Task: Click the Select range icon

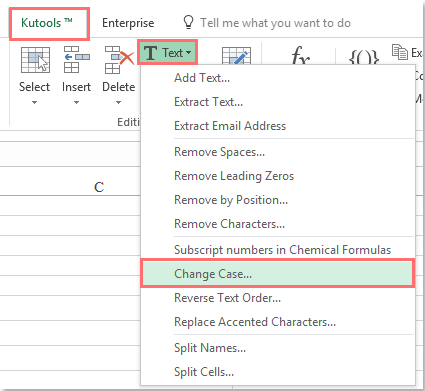Action: pos(35,60)
